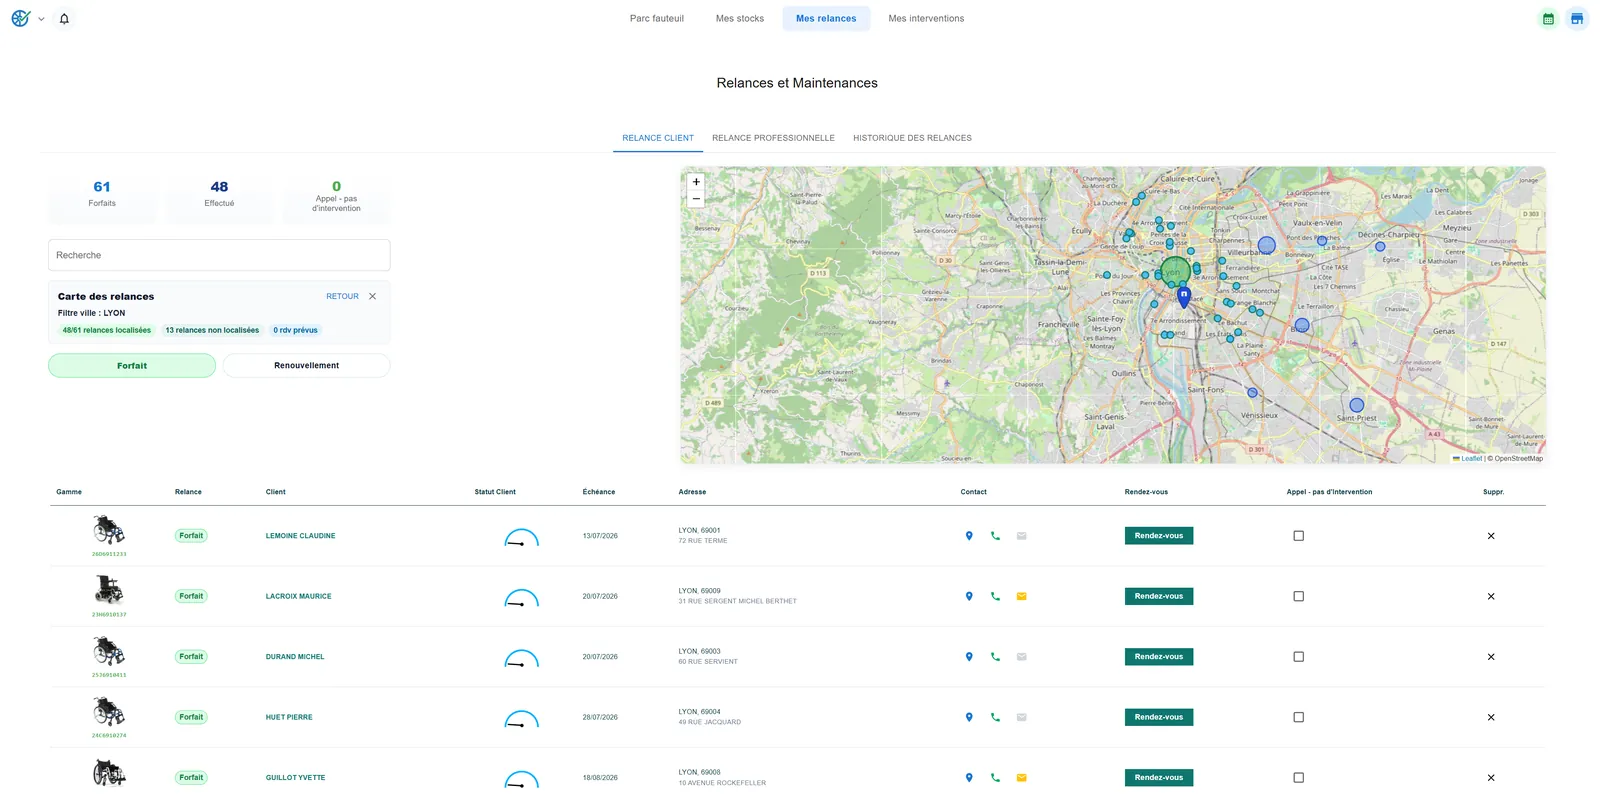Book Rendez-vous for HUET PIERRE
Image resolution: width=1600 pixels, height=794 pixels.
1159,717
